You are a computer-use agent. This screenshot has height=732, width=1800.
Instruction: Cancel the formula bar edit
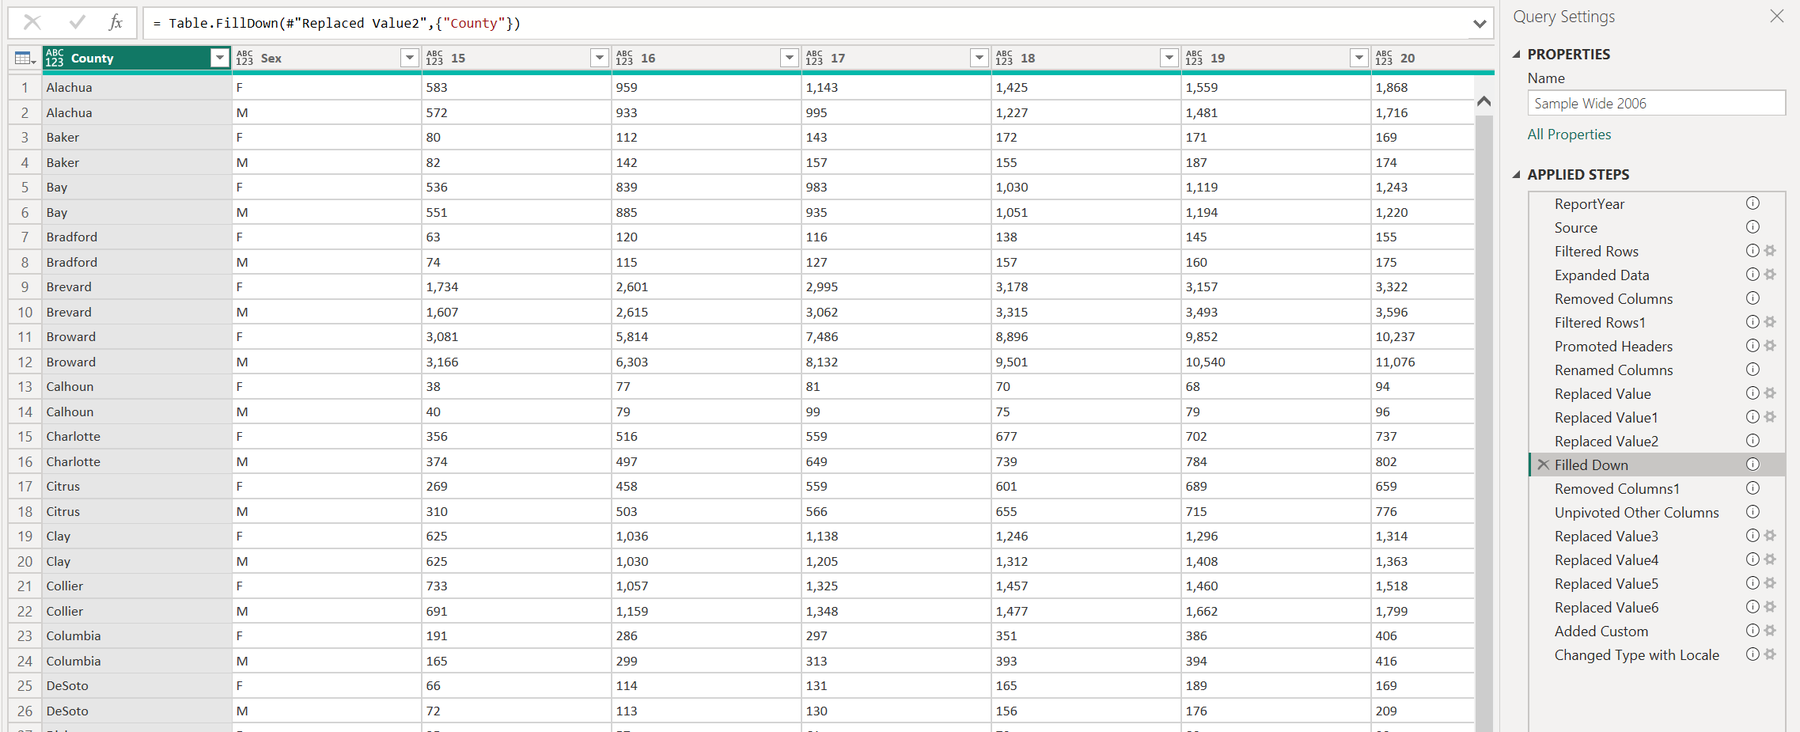[32, 22]
